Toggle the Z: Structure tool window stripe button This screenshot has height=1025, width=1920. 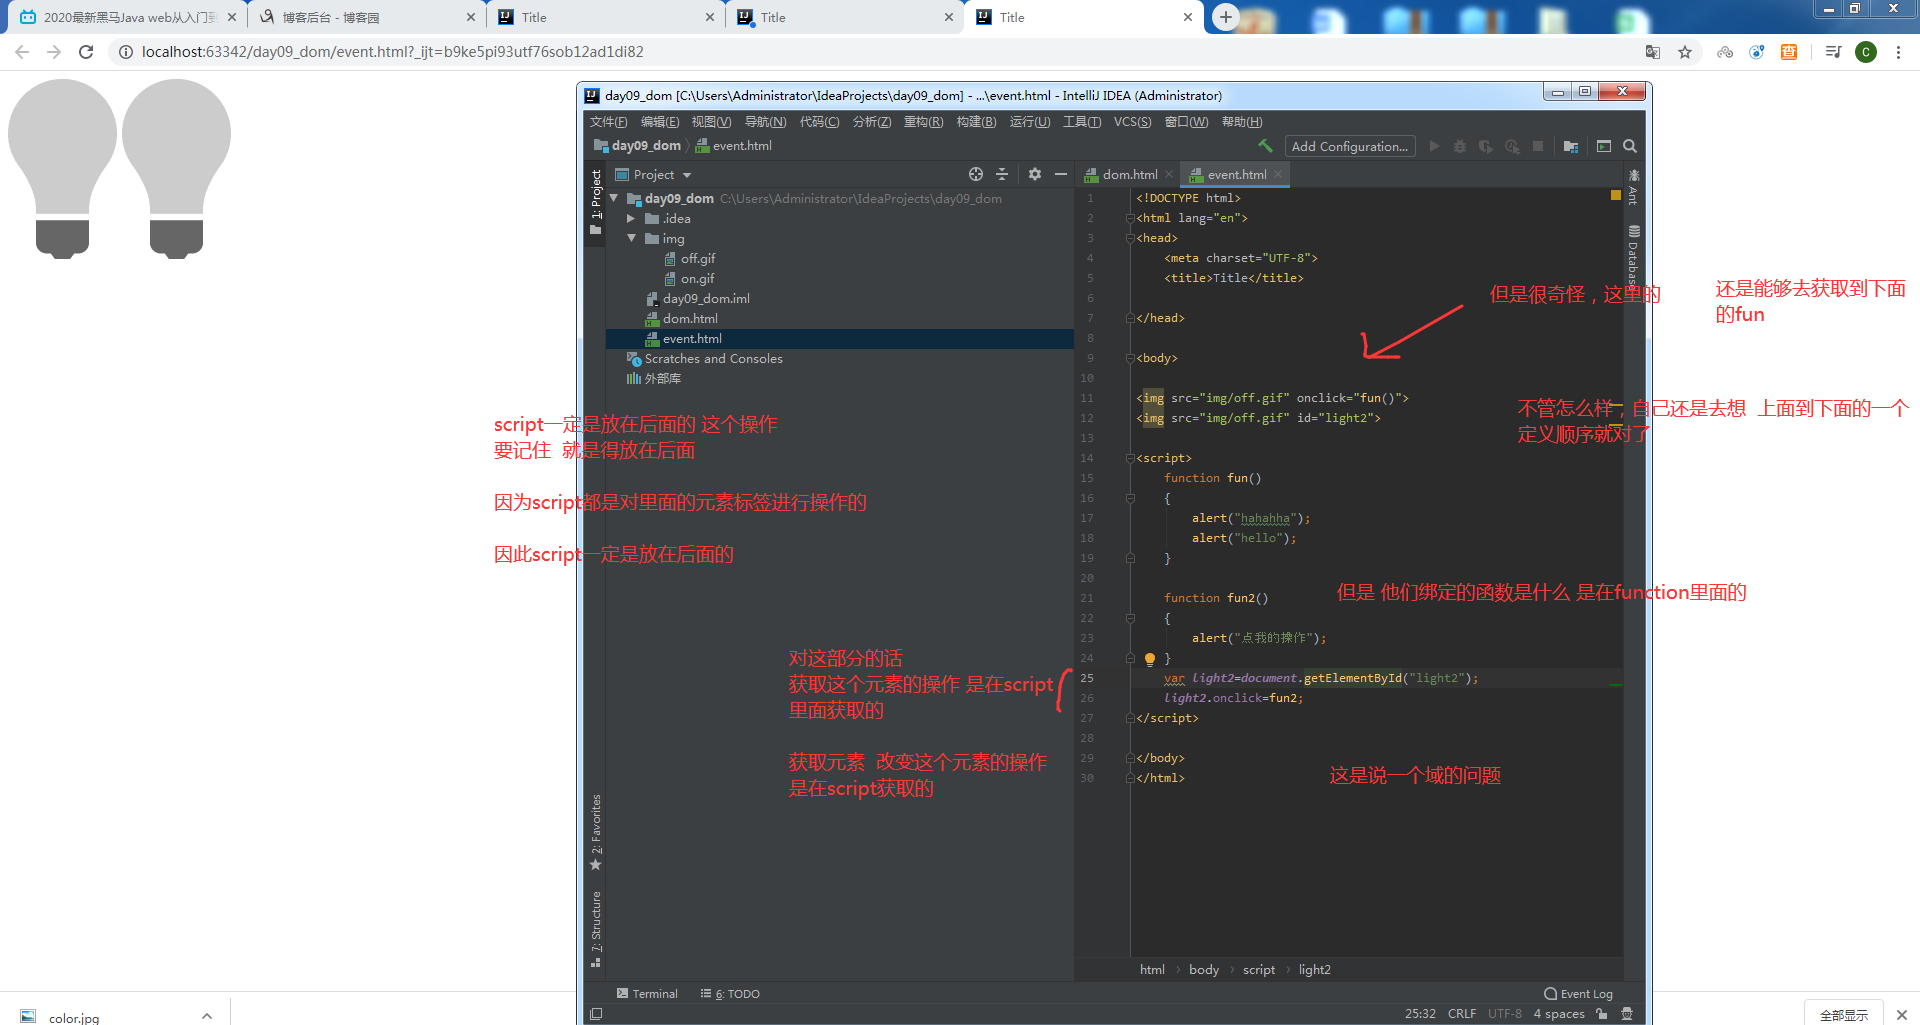(596, 929)
